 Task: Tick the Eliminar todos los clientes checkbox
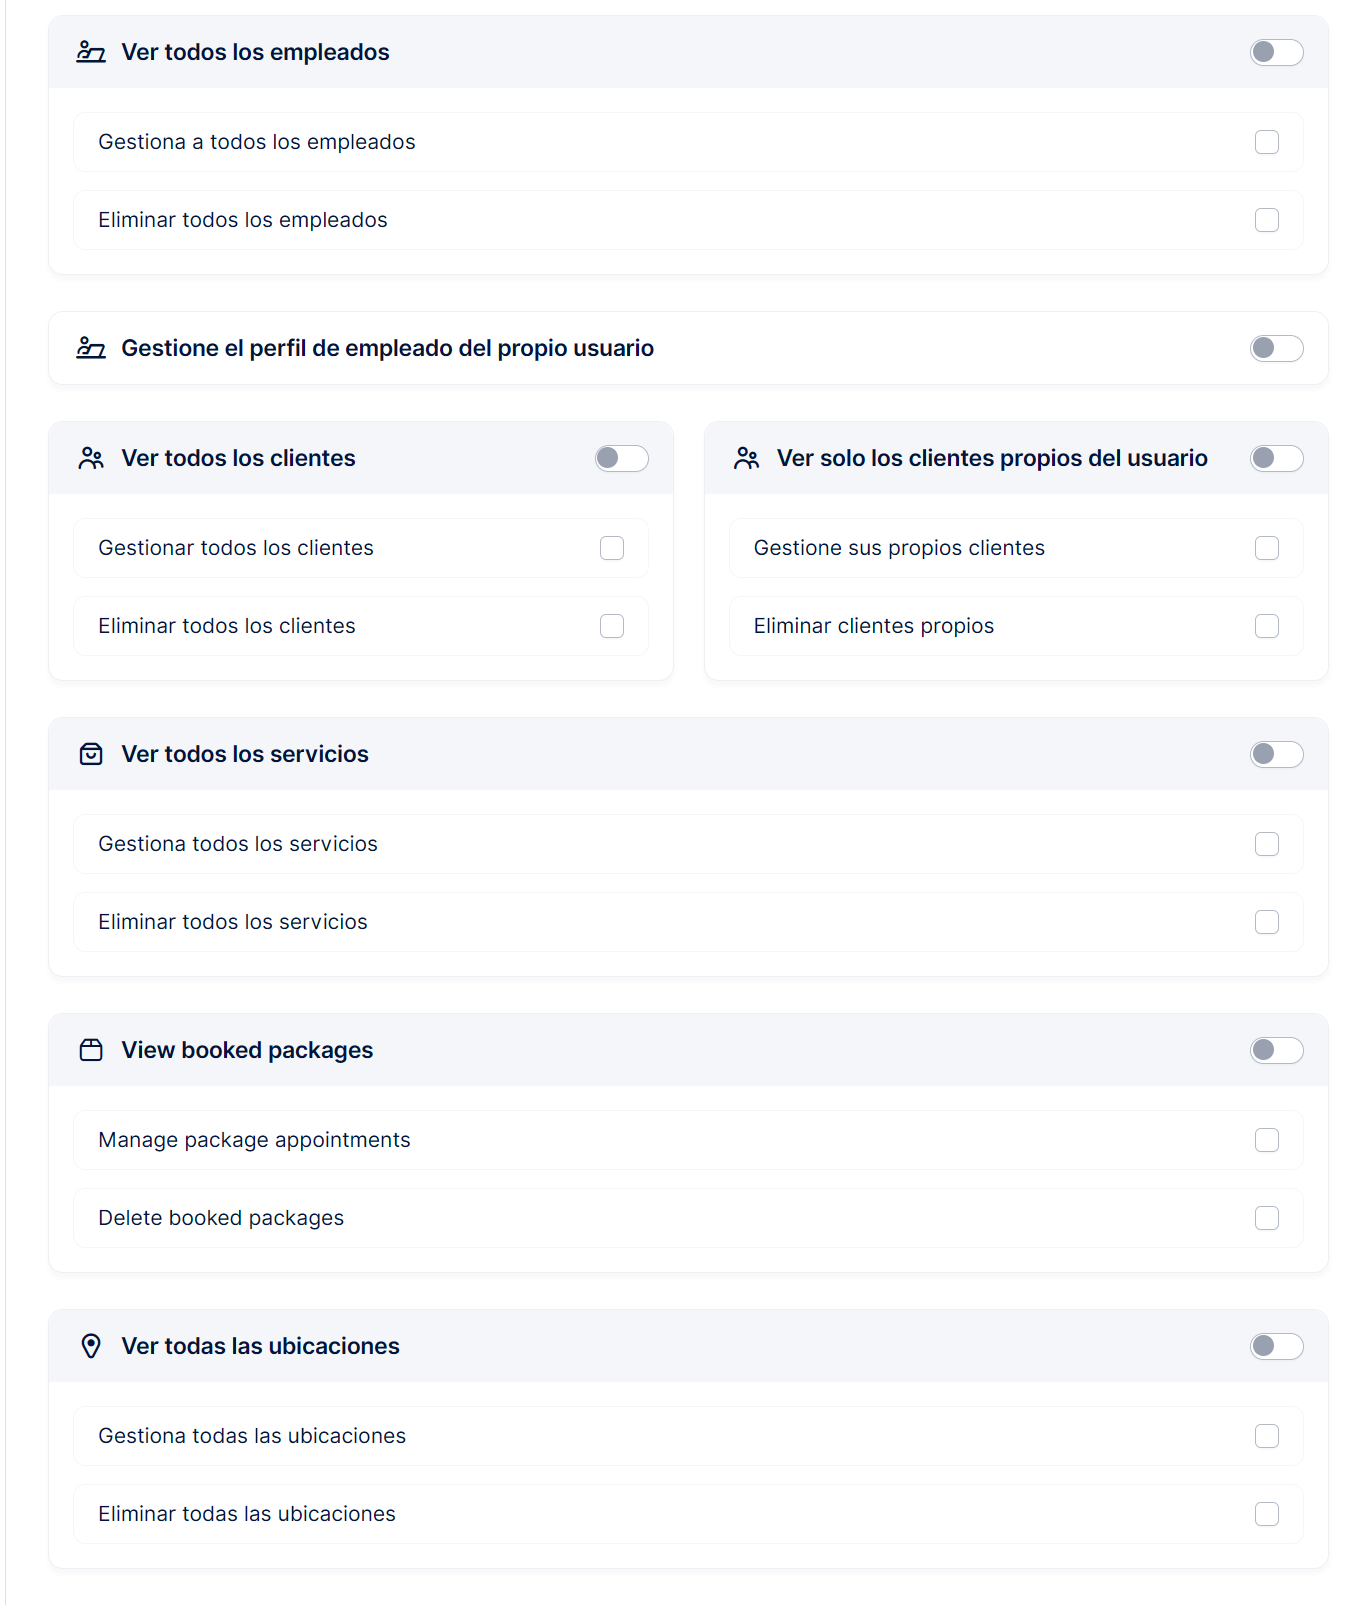pyautogui.click(x=612, y=626)
